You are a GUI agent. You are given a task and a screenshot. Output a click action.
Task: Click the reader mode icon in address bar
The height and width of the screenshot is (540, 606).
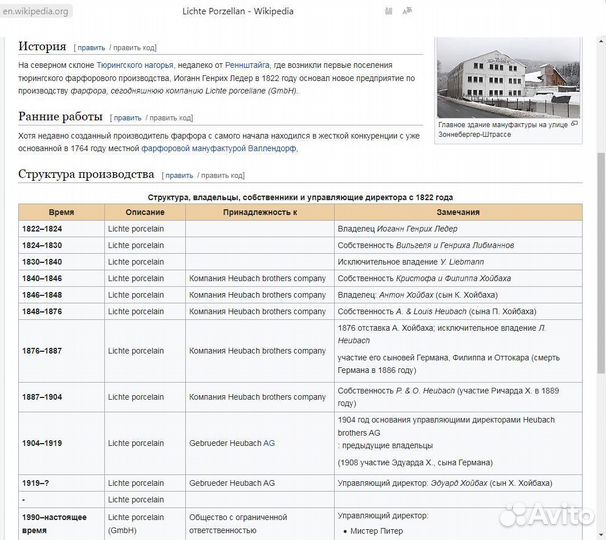389,12
